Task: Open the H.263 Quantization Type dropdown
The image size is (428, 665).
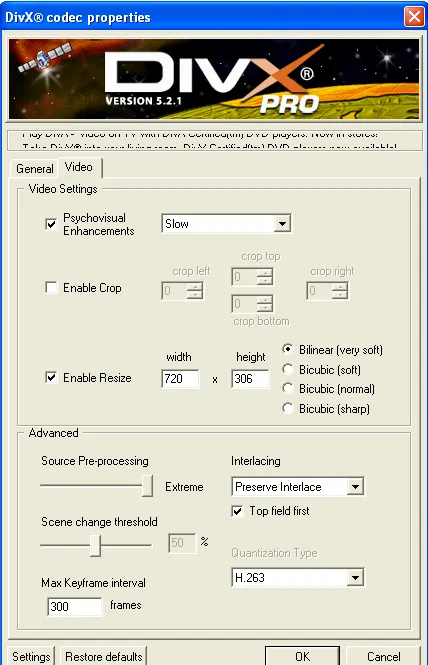Action: click(298, 578)
